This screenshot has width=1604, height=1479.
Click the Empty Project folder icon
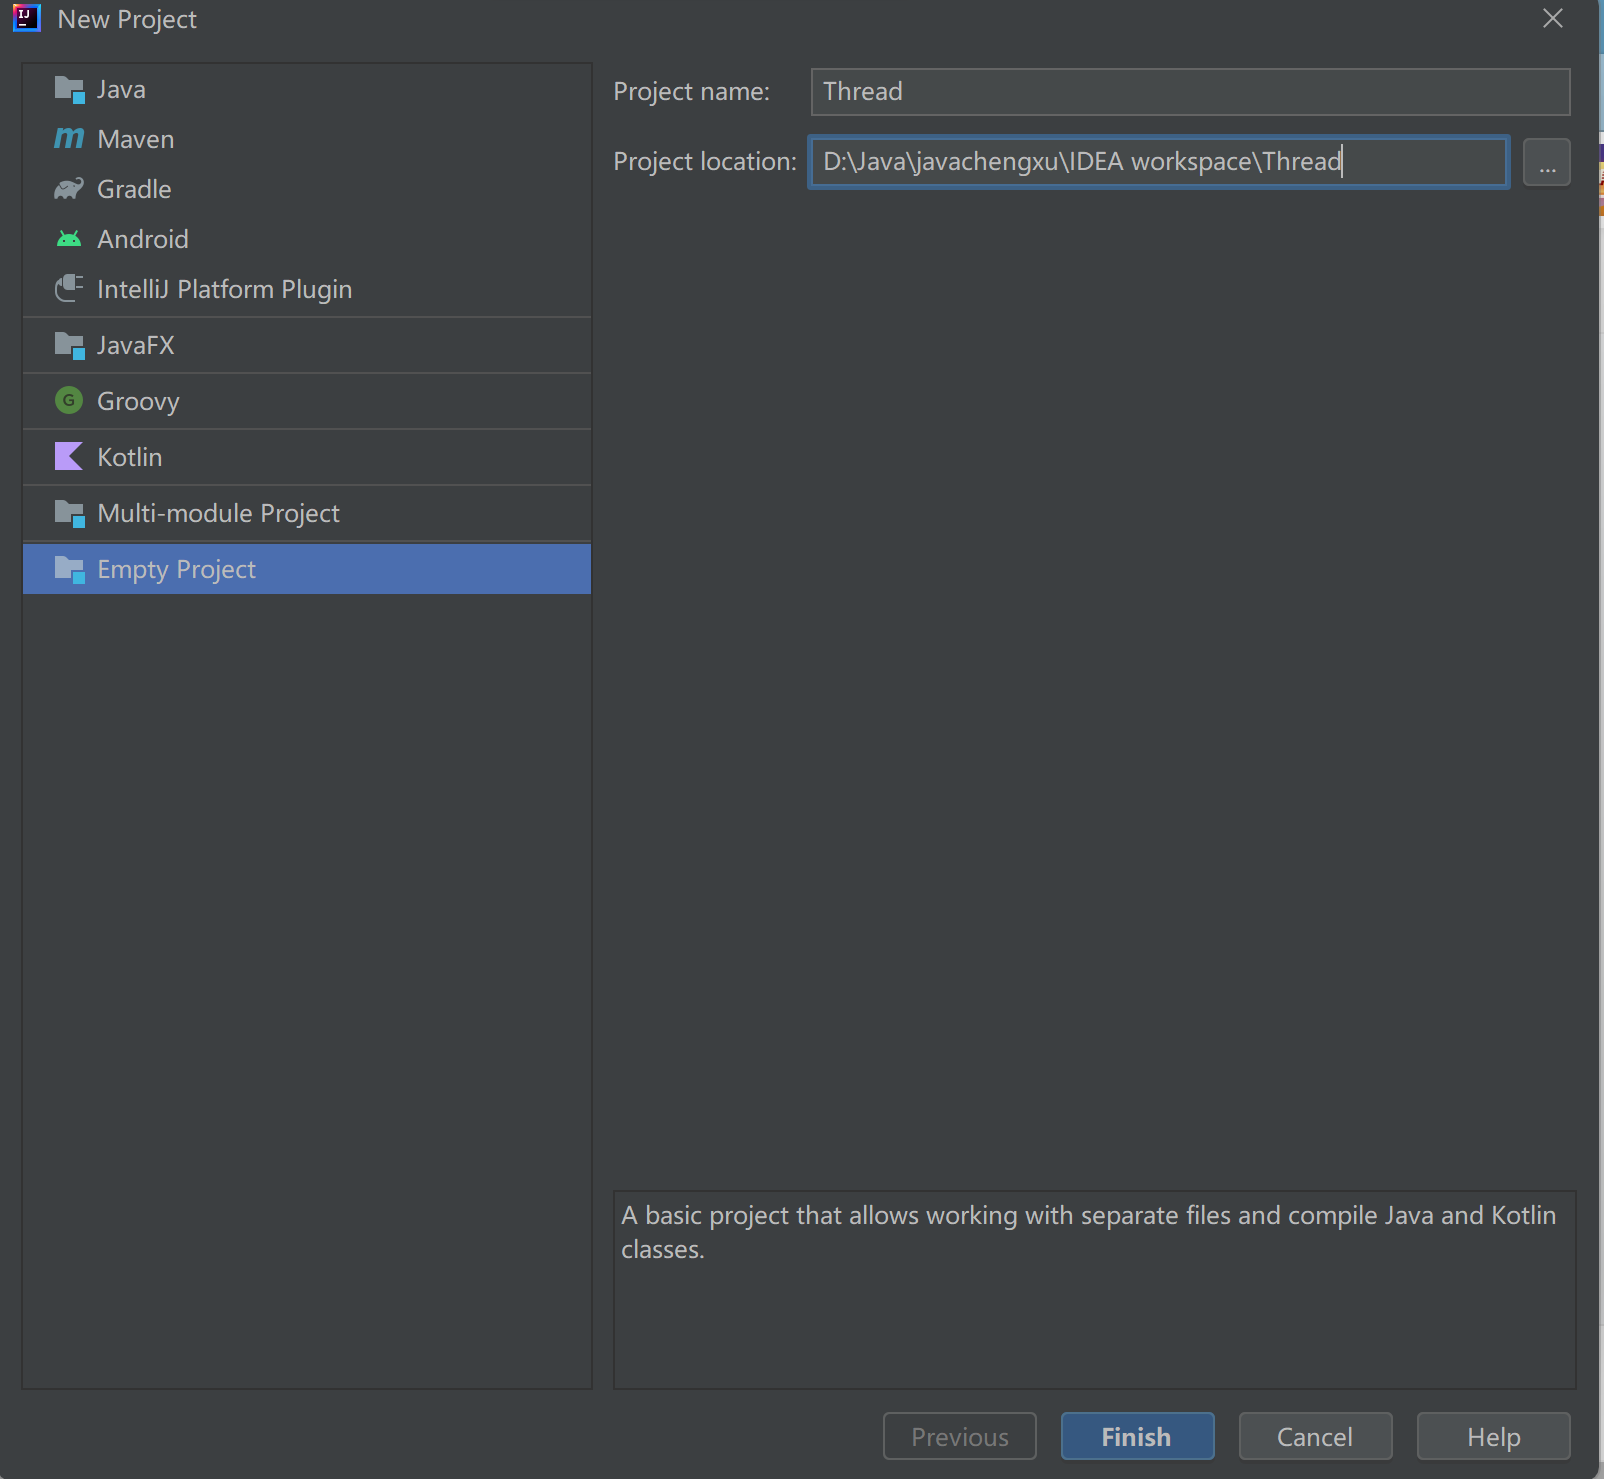coord(69,570)
